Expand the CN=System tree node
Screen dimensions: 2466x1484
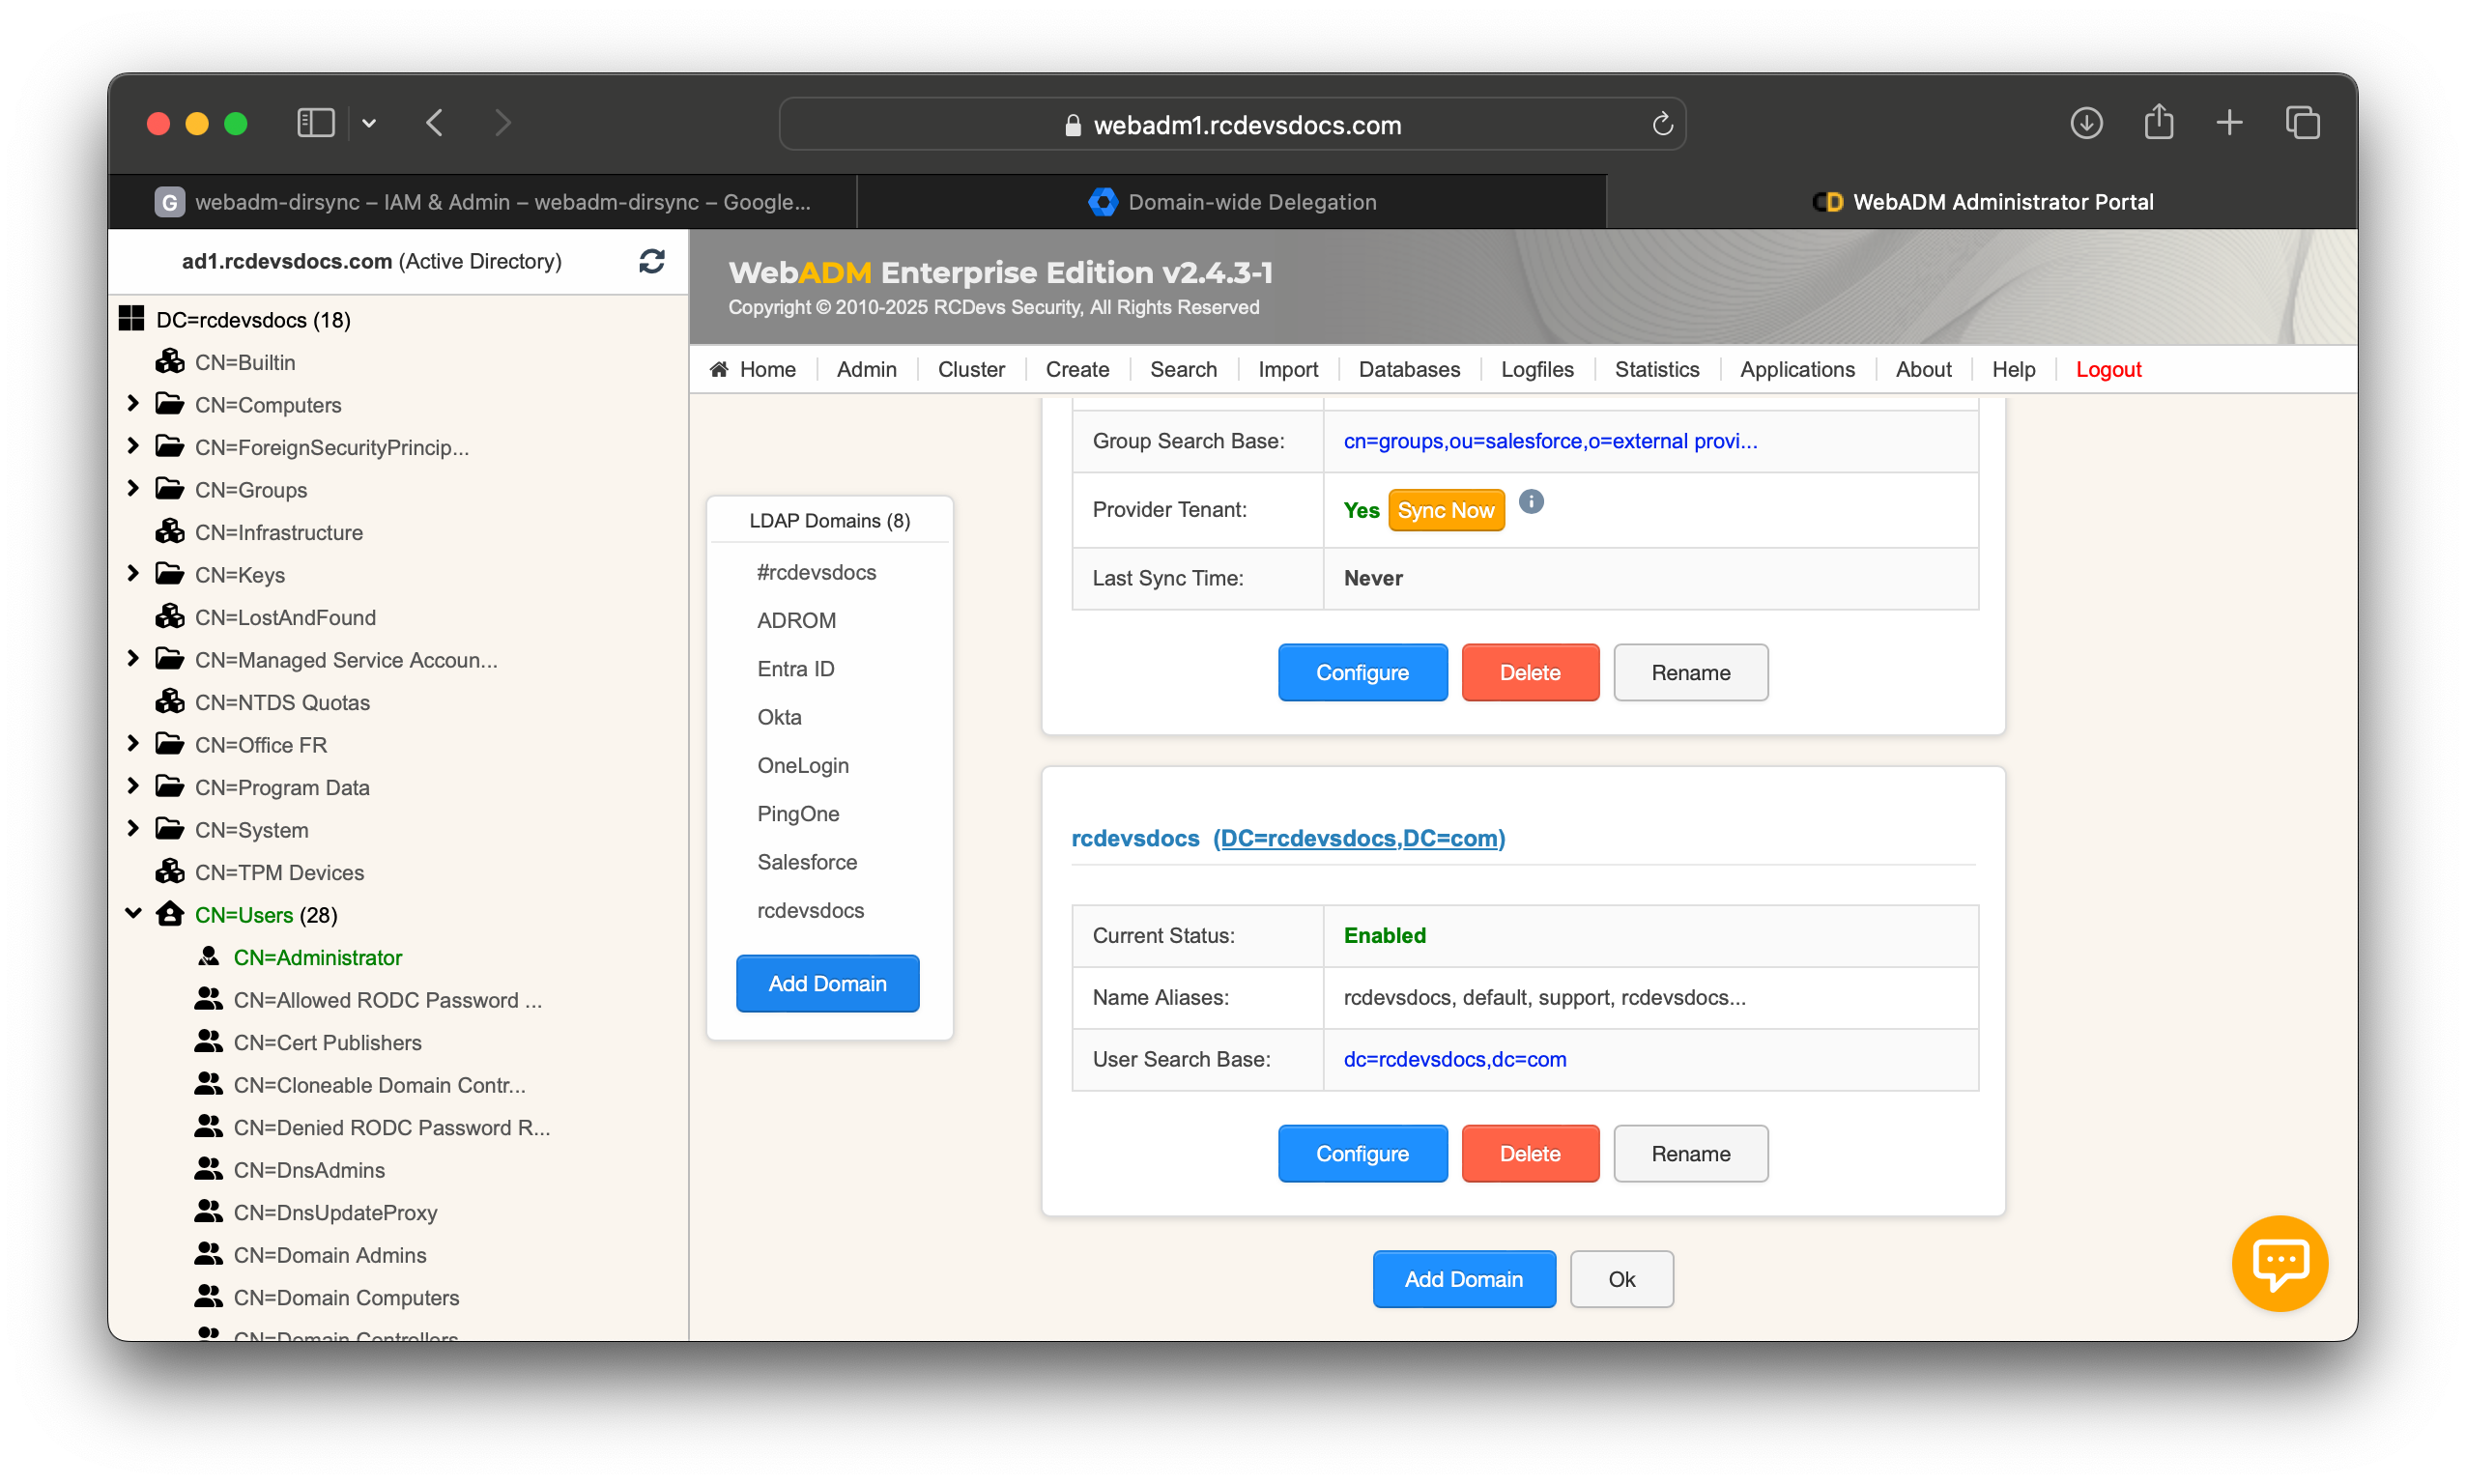(x=133, y=828)
